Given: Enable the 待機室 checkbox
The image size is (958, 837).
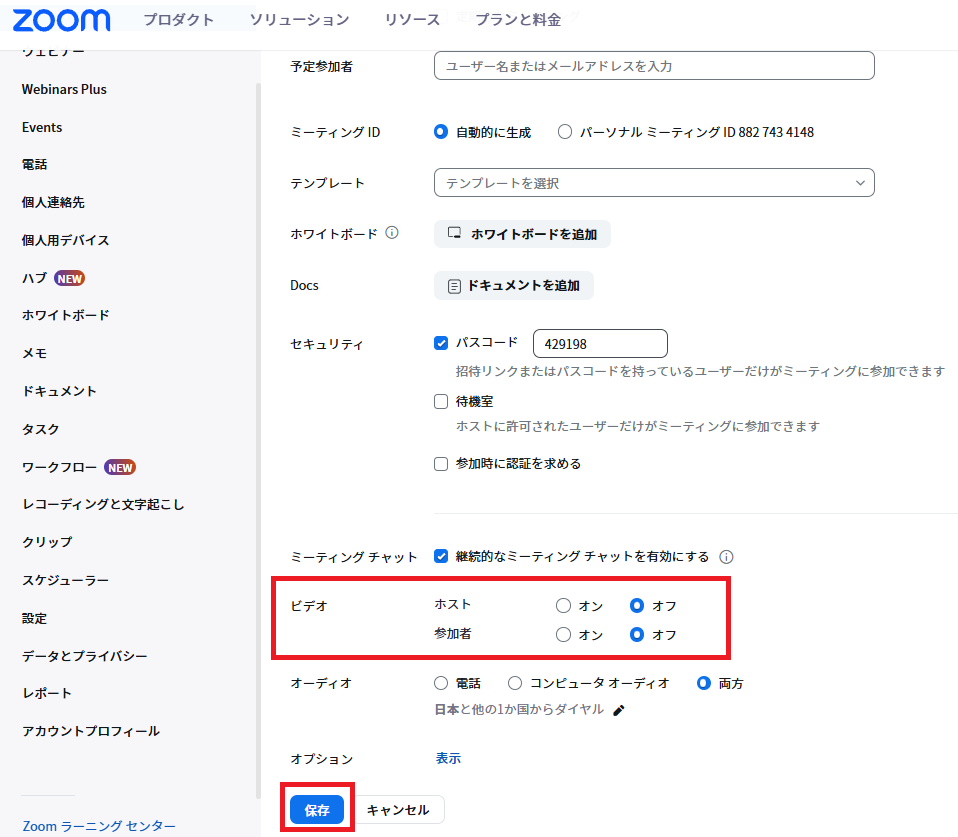Looking at the screenshot, I should pyautogui.click(x=441, y=401).
